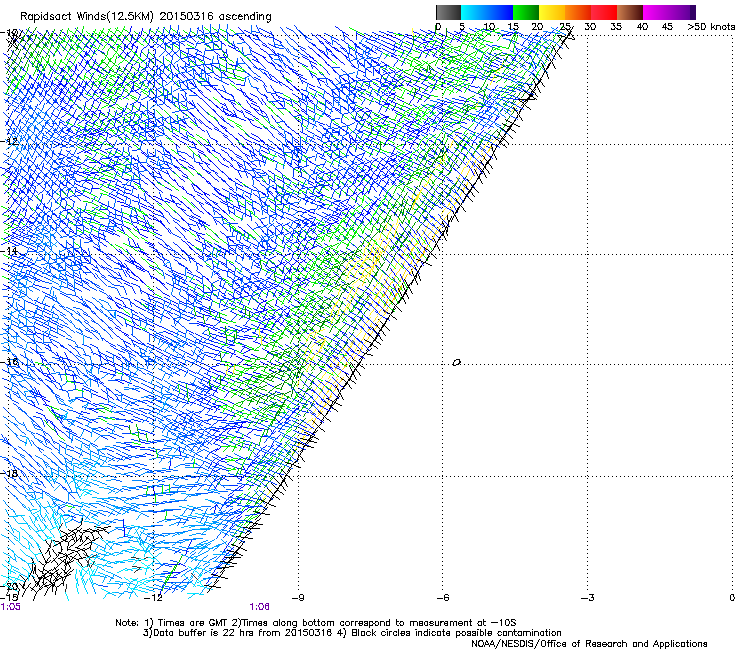Pick the red 30-35 knots legend swatch

(604, 12)
